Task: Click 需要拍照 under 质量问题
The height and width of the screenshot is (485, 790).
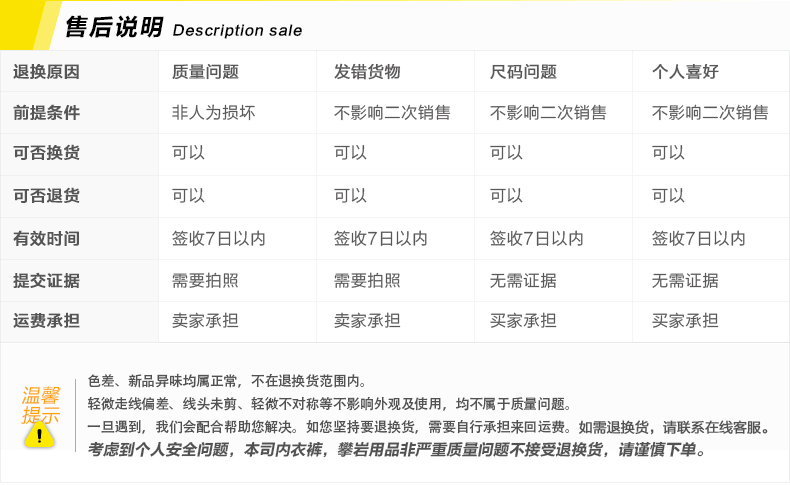Action: 205,281
